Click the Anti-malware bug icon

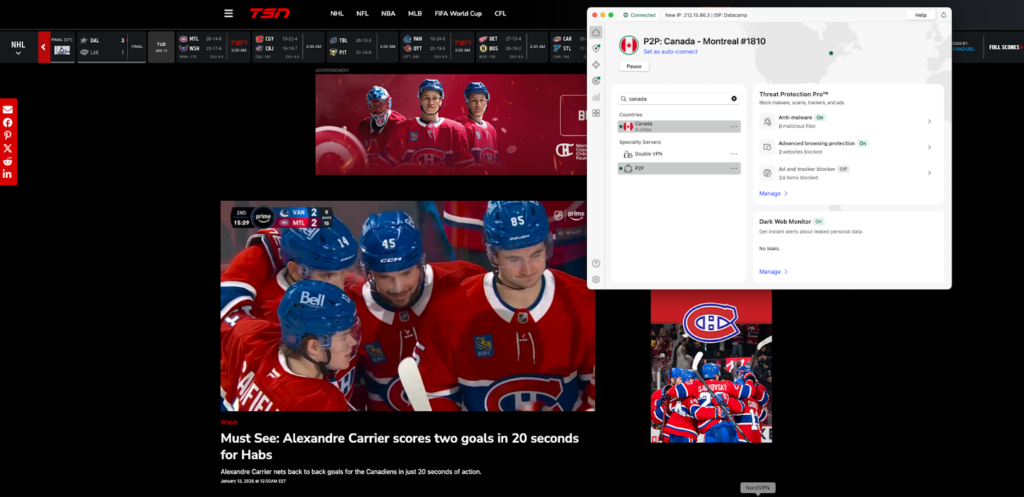coord(767,121)
